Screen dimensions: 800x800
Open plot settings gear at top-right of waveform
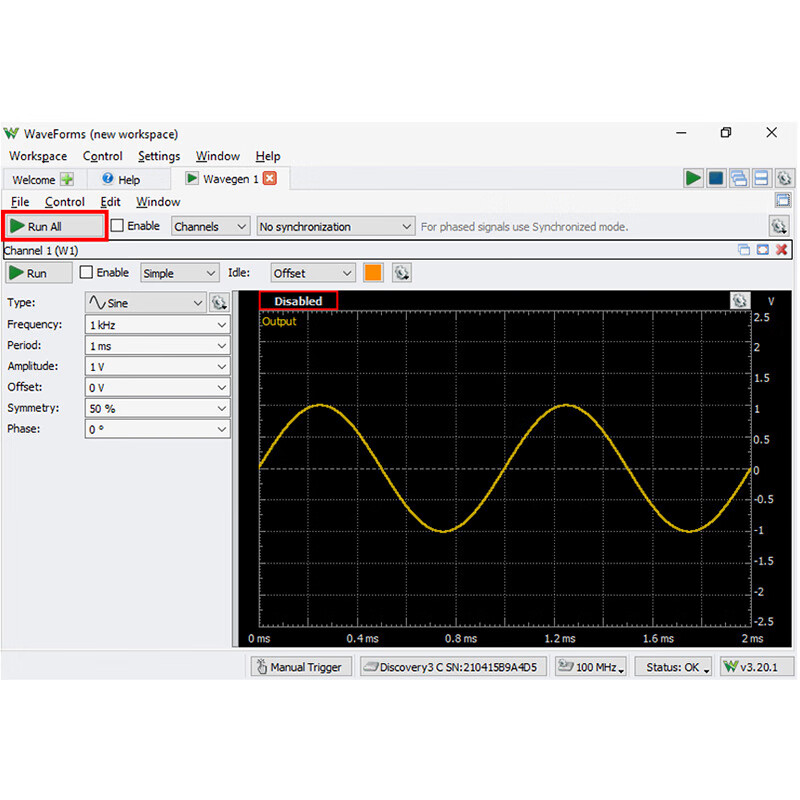[739, 300]
